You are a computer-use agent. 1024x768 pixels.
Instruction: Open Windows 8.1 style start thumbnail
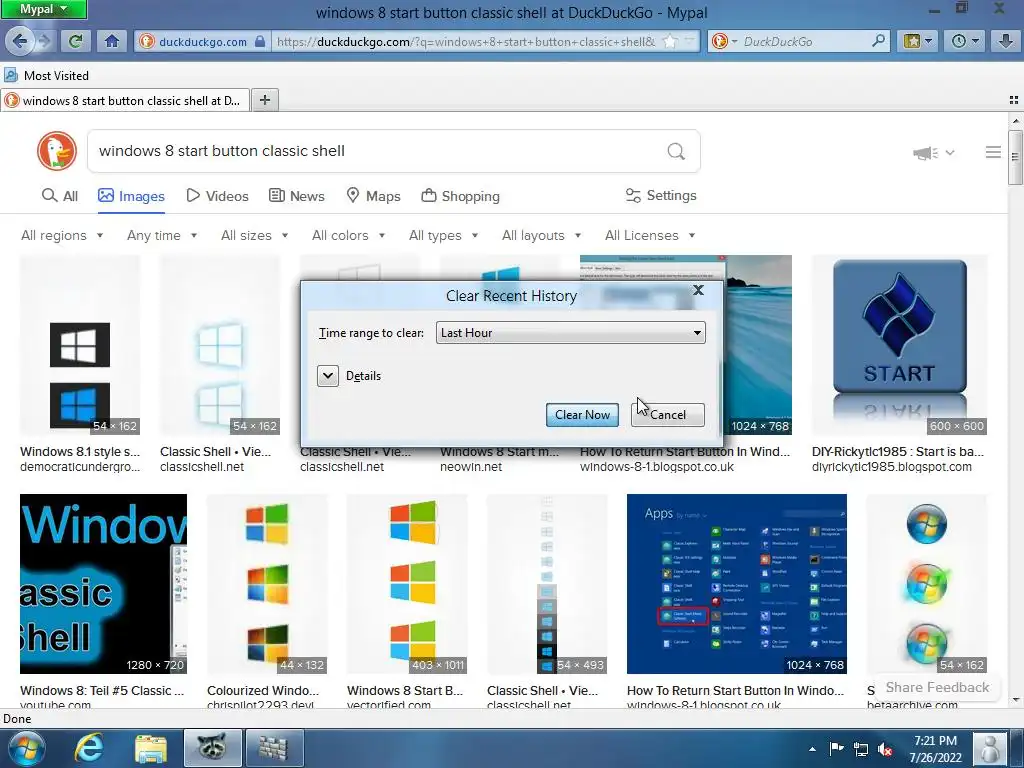coord(80,345)
